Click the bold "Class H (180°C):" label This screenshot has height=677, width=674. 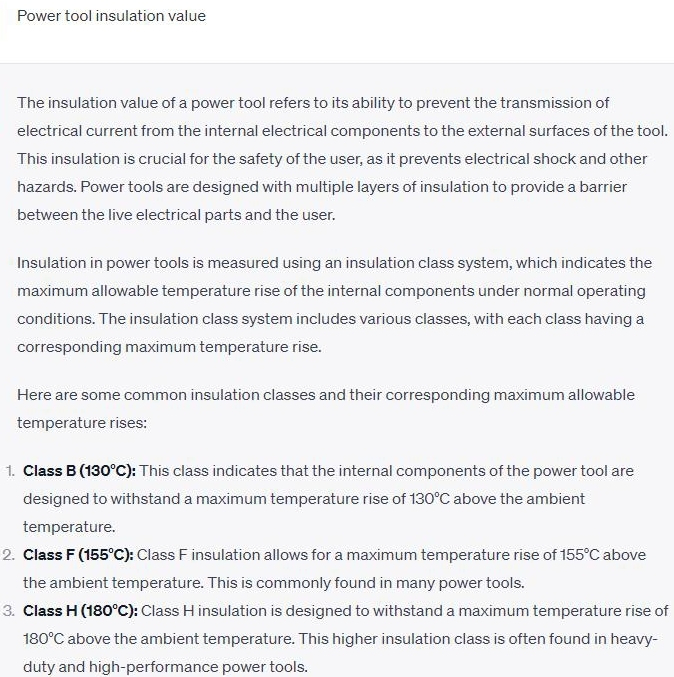click(80, 611)
